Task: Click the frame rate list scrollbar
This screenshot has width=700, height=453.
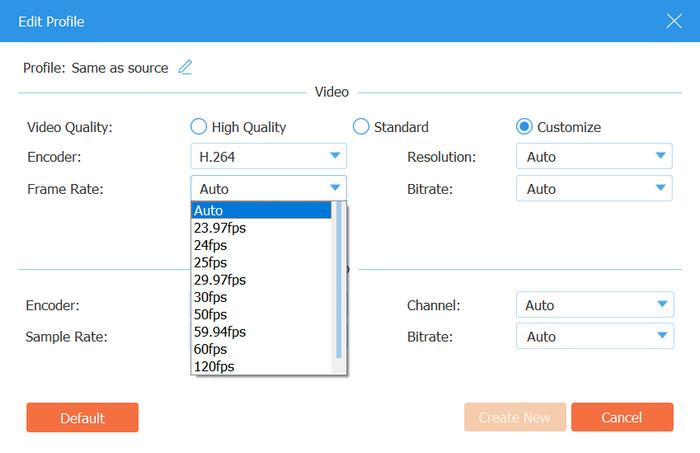Action: click(x=339, y=280)
